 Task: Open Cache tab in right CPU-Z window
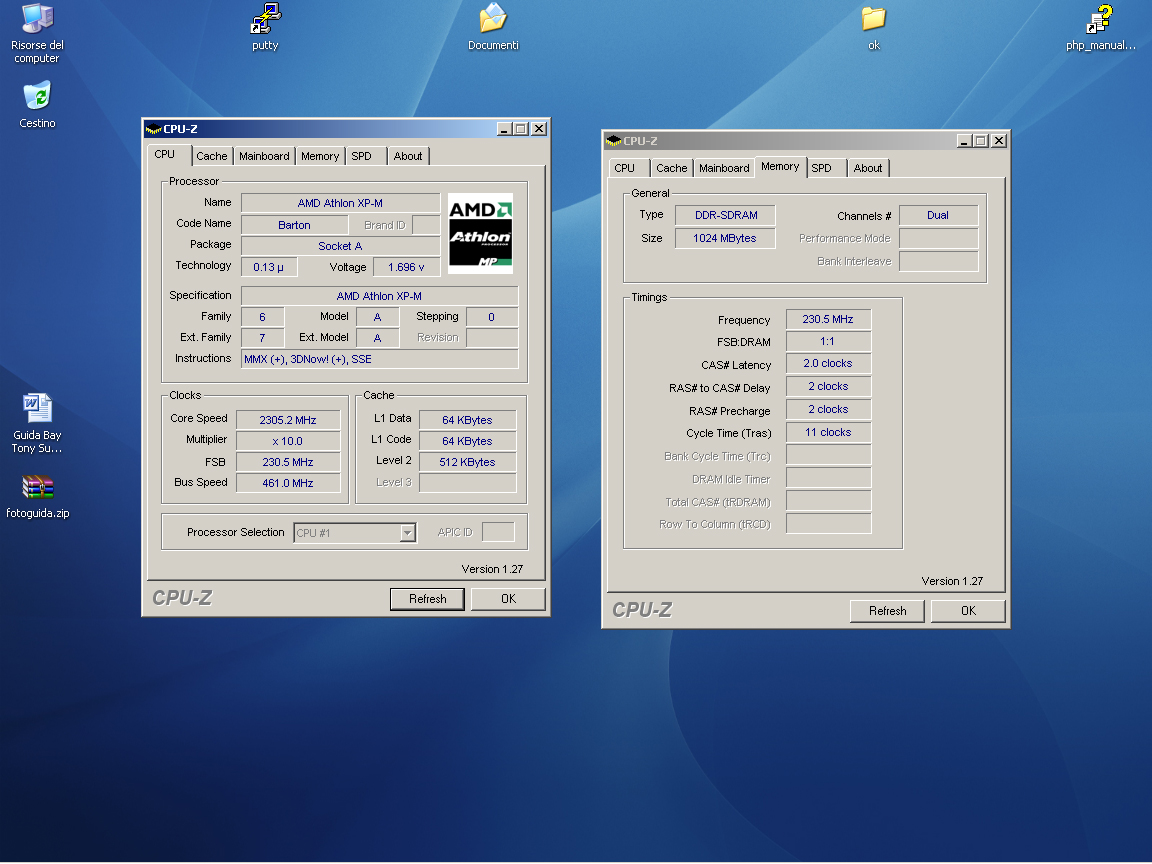[x=672, y=168]
